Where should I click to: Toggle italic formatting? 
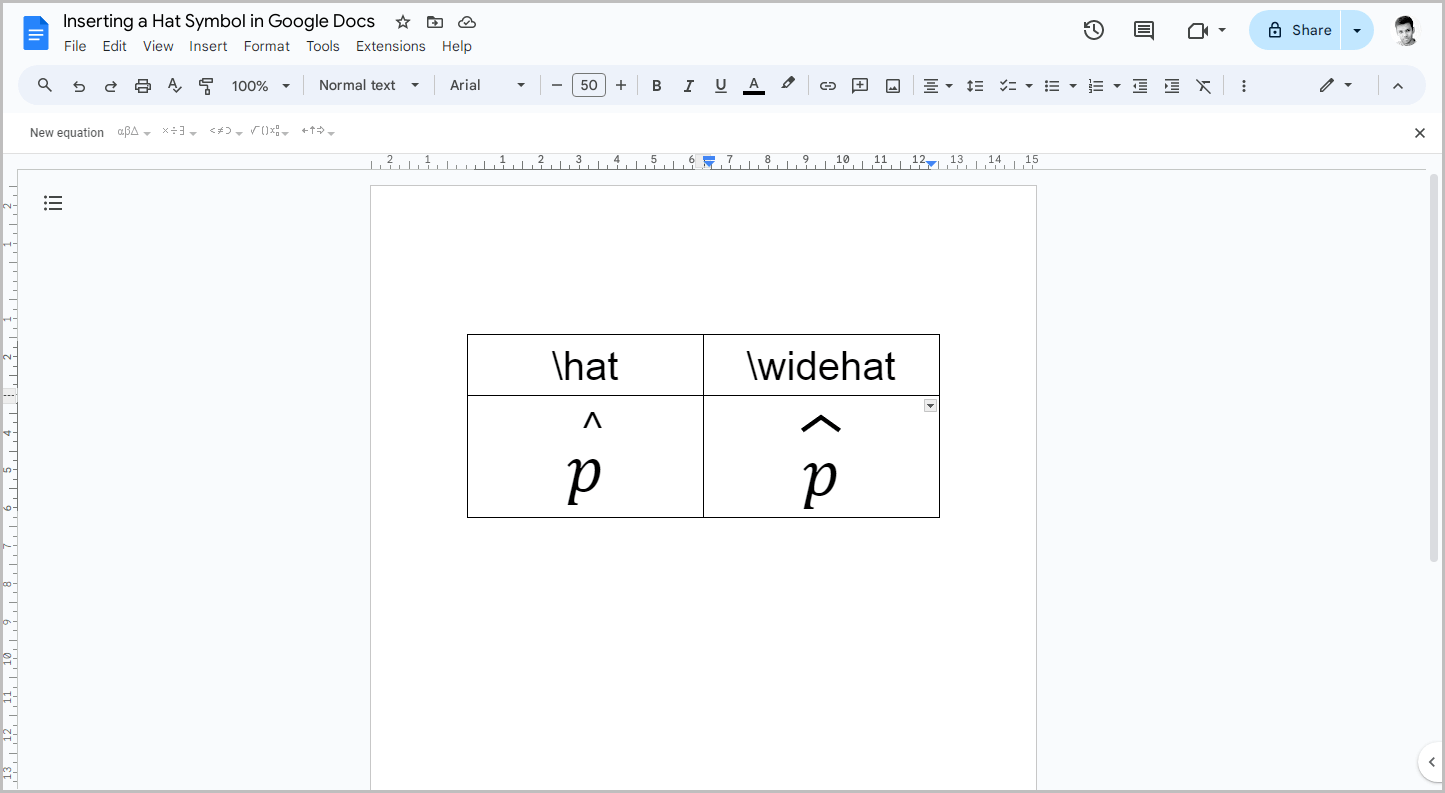click(x=688, y=85)
